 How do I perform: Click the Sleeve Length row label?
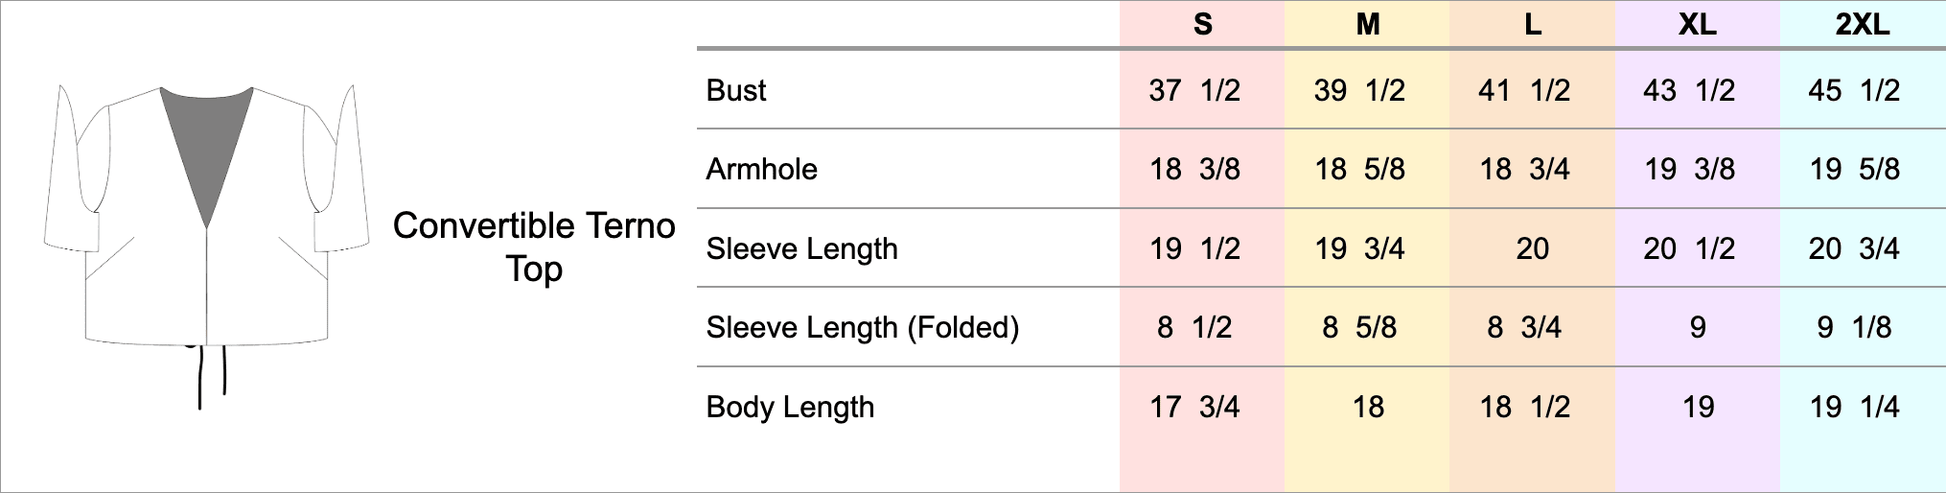click(x=801, y=248)
